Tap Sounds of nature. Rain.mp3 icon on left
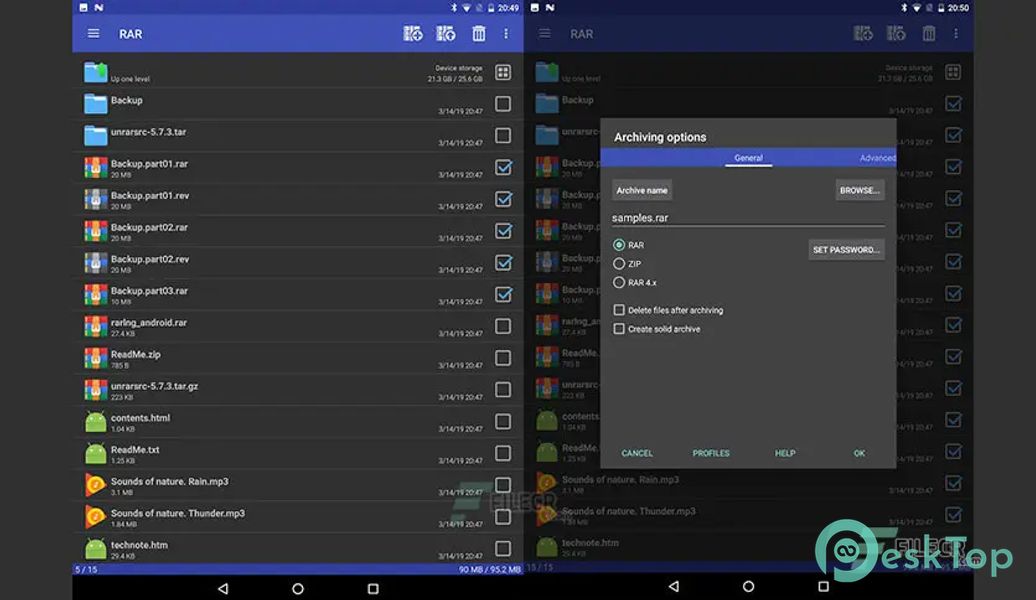The height and width of the screenshot is (600, 1036). [x=96, y=485]
